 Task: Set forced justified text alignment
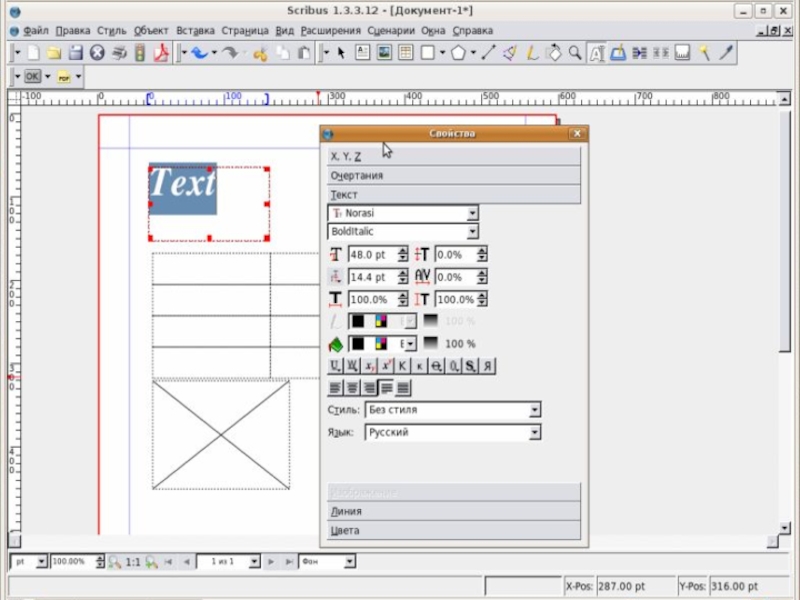tap(403, 388)
